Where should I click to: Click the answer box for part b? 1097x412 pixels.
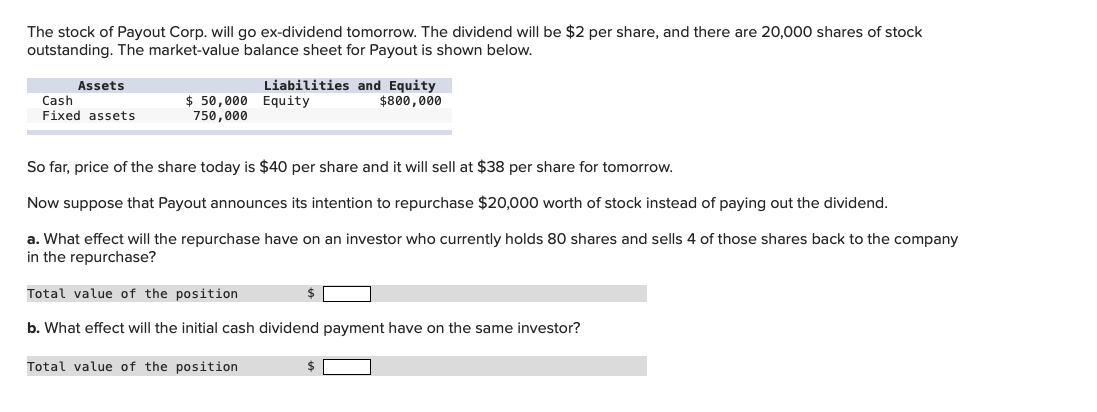tap(347, 367)
